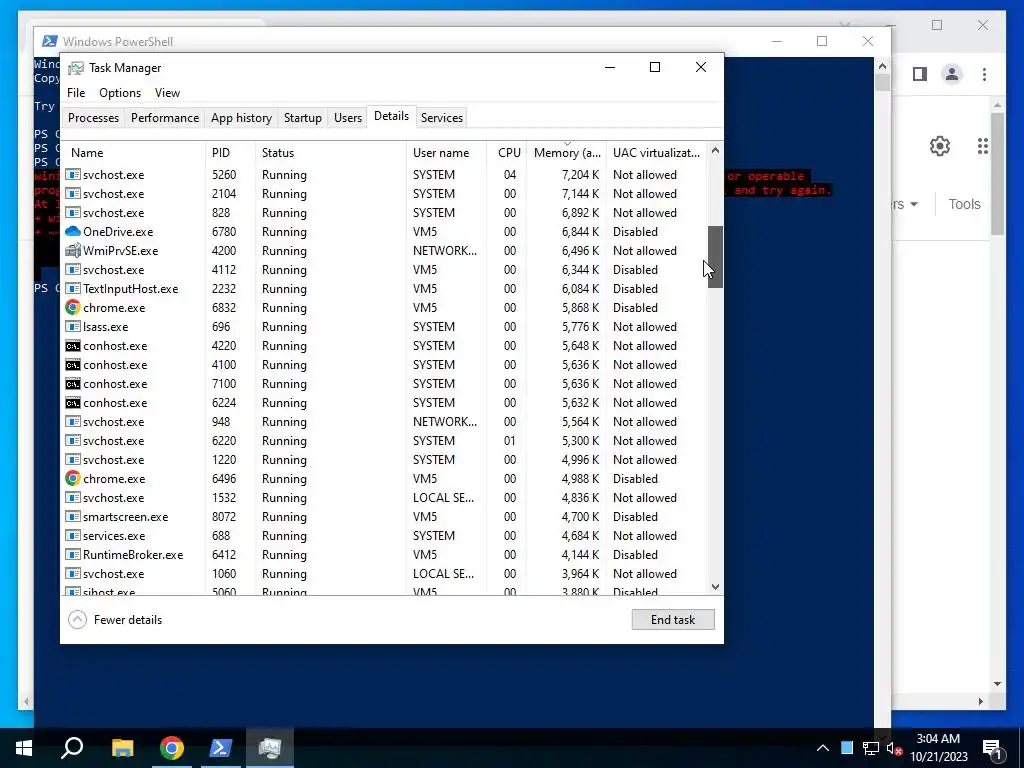Sort by the CPU column header
Screen dimensions: 1024x768
[x=507, y=153]
